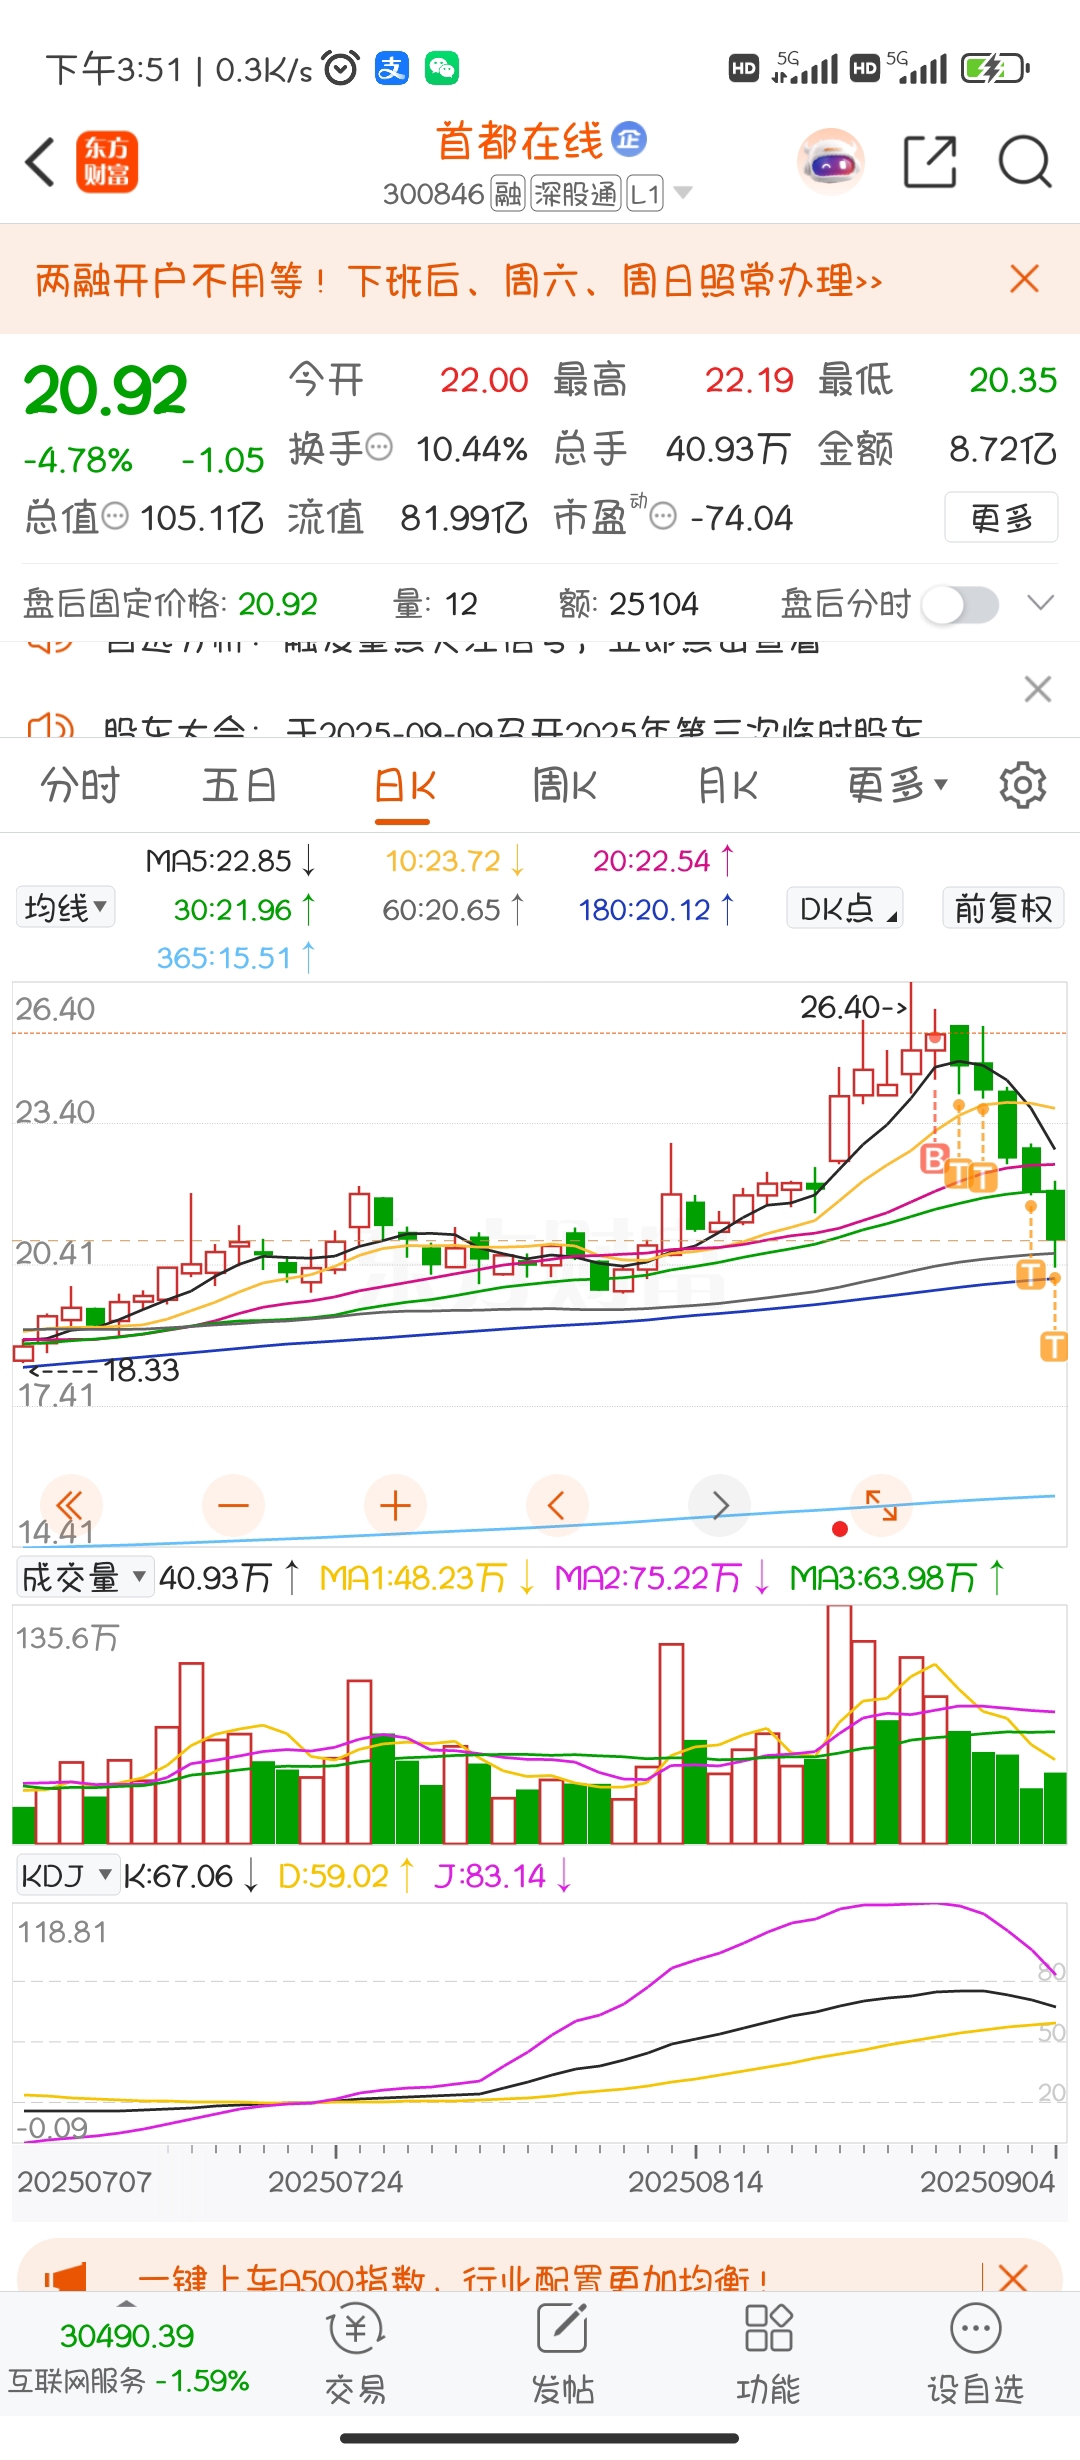The height and width of the screenshot is (2460, 1080).
Task: Tap the share icon at top
Action: [930, 161]
